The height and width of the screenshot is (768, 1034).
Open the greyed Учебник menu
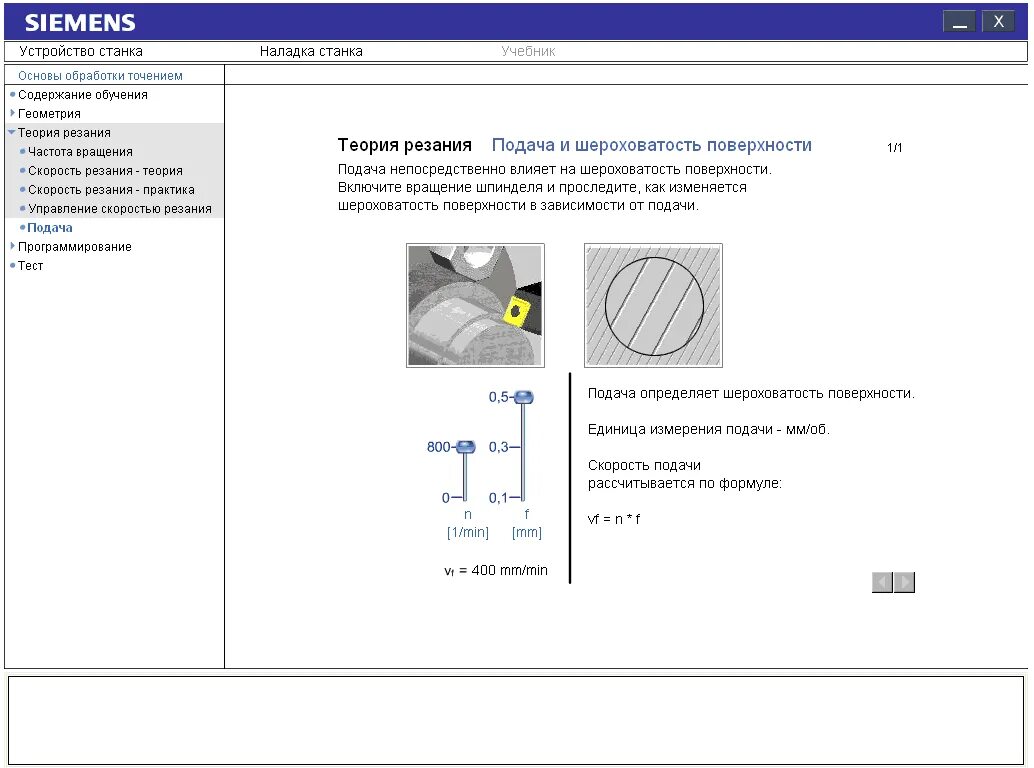click(x=528, y=51)
